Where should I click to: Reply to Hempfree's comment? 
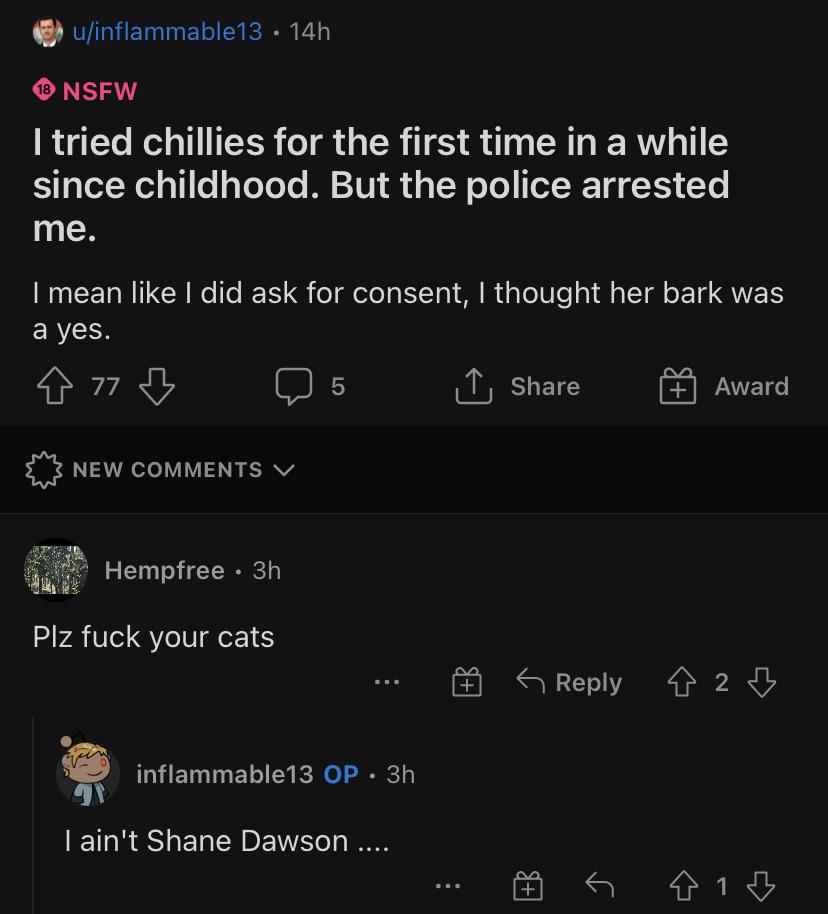tap(569, 683)
